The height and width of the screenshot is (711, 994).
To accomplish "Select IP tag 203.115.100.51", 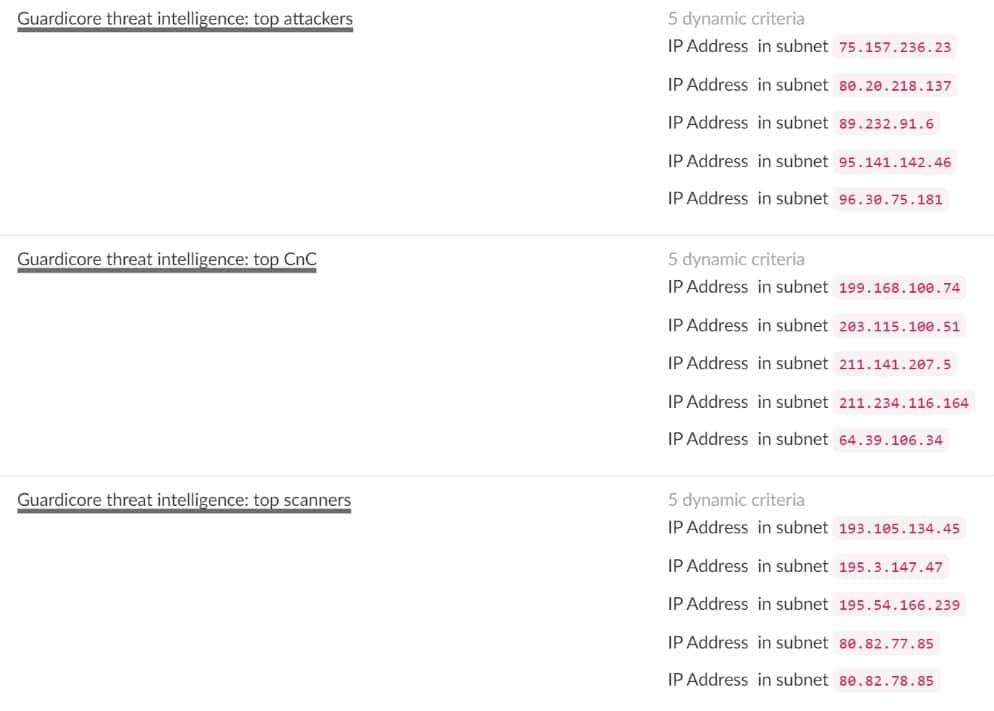I will (x=898, y=326).
